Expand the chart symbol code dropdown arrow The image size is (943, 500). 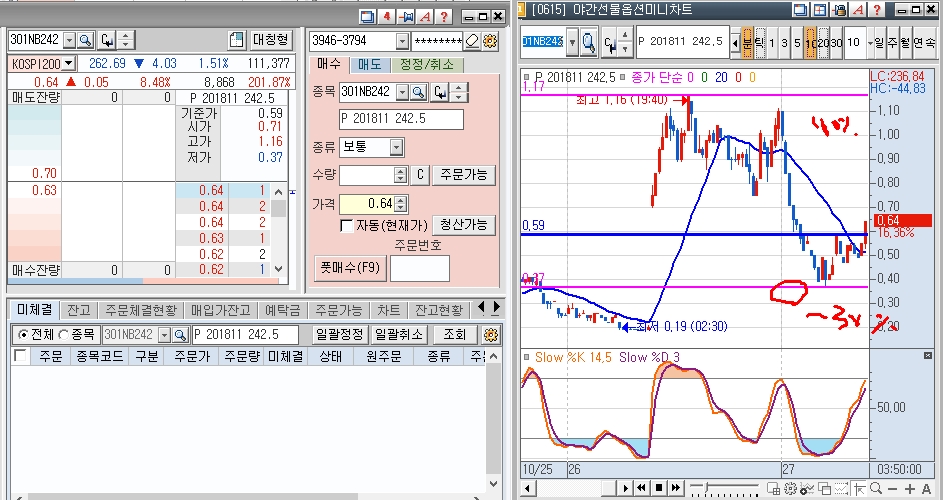point(572,42)
